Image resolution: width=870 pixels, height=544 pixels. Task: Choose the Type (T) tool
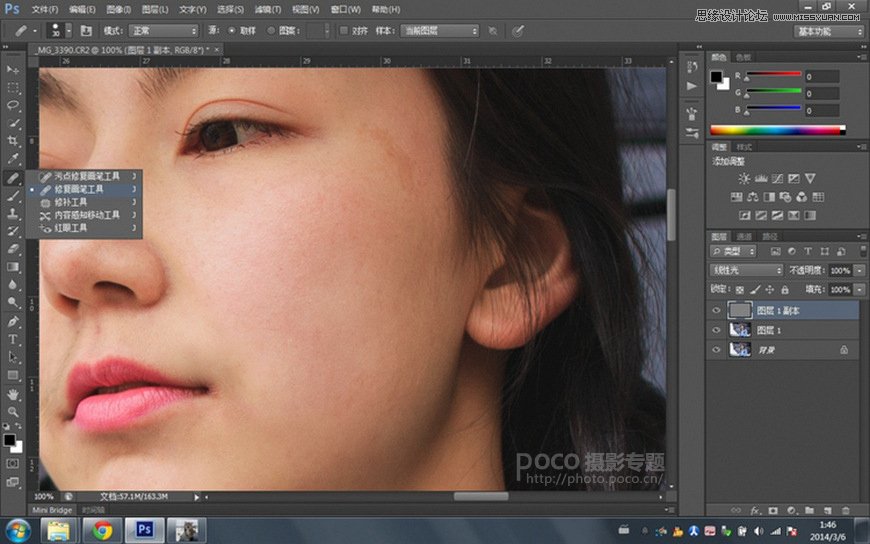click(14, 339)
